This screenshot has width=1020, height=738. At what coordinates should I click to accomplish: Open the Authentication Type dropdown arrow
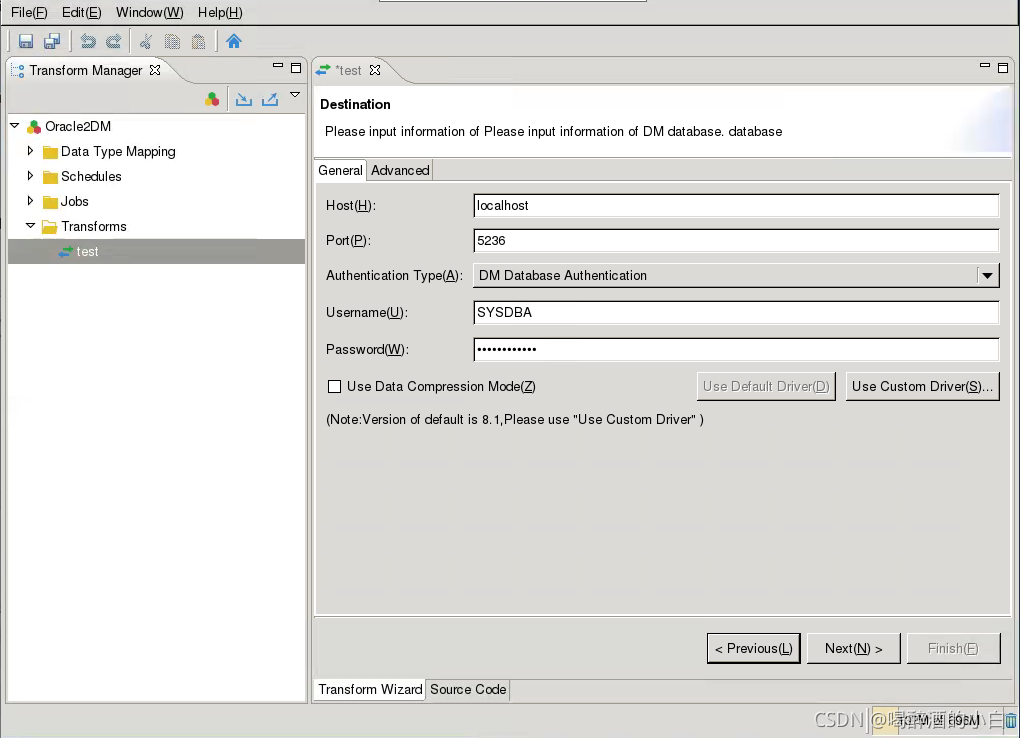[987, 275]
